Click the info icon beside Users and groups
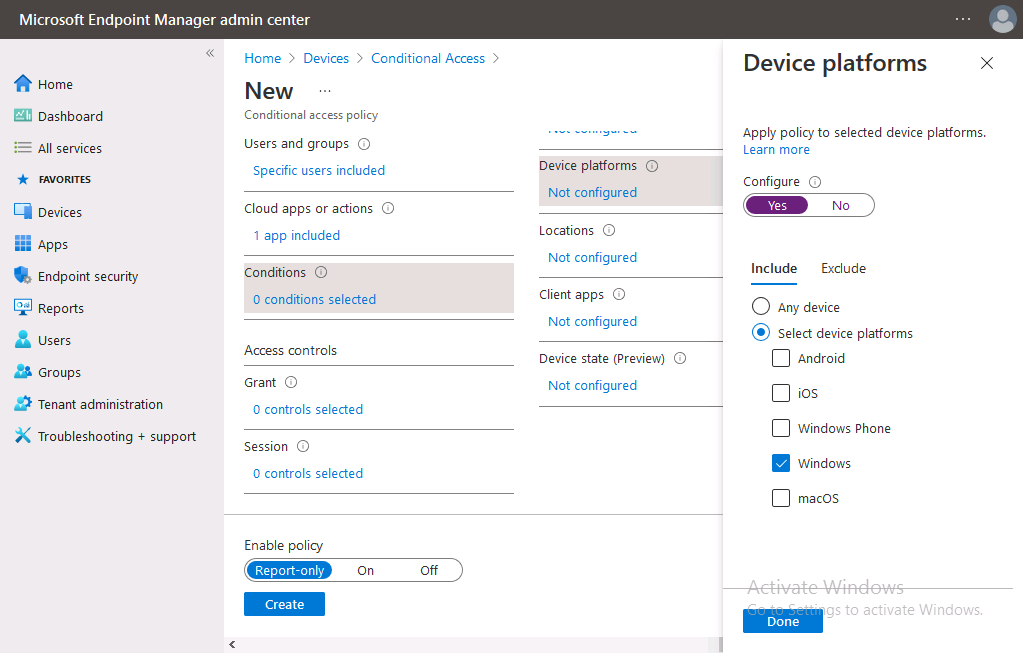 click(x=364, y=144)
